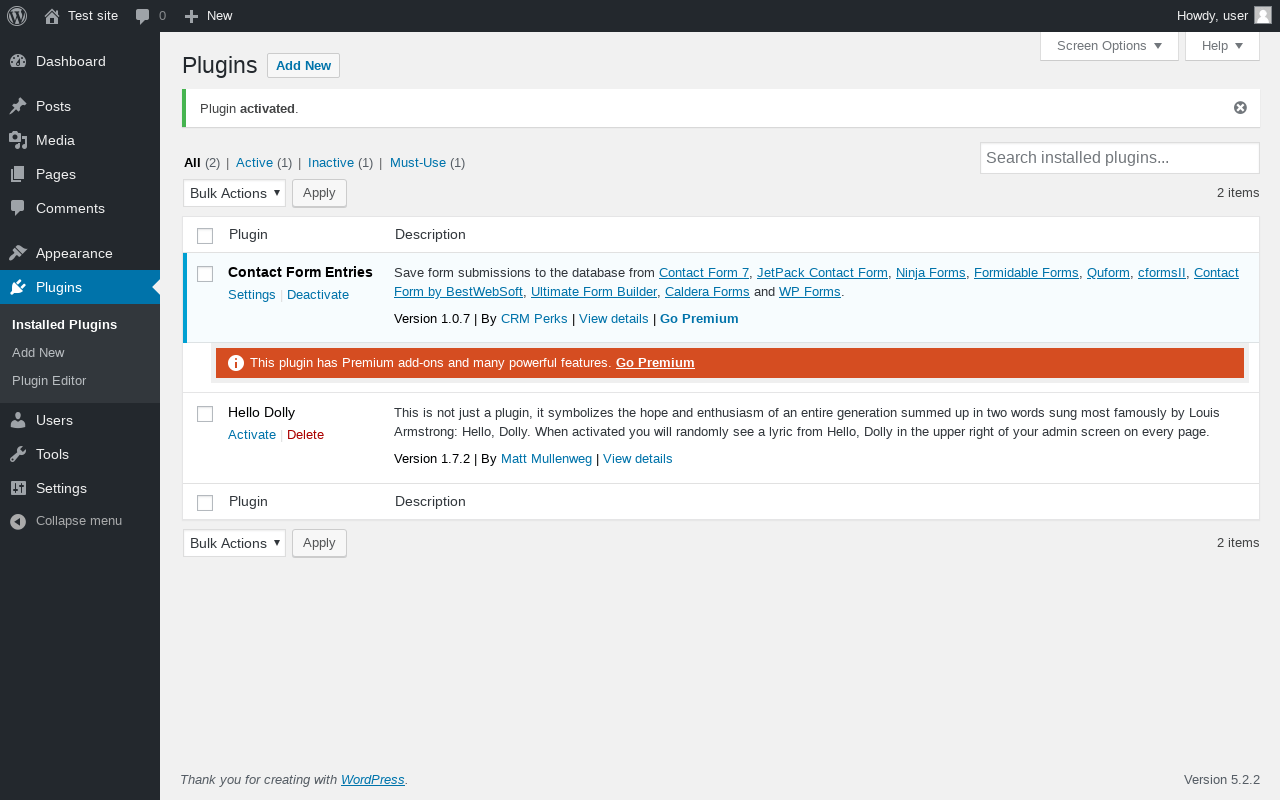This screenshot has height=800, width=1280.
Task: Click the Posts pushpin icon
Action: pyautogui.click(x=18, y=106)
